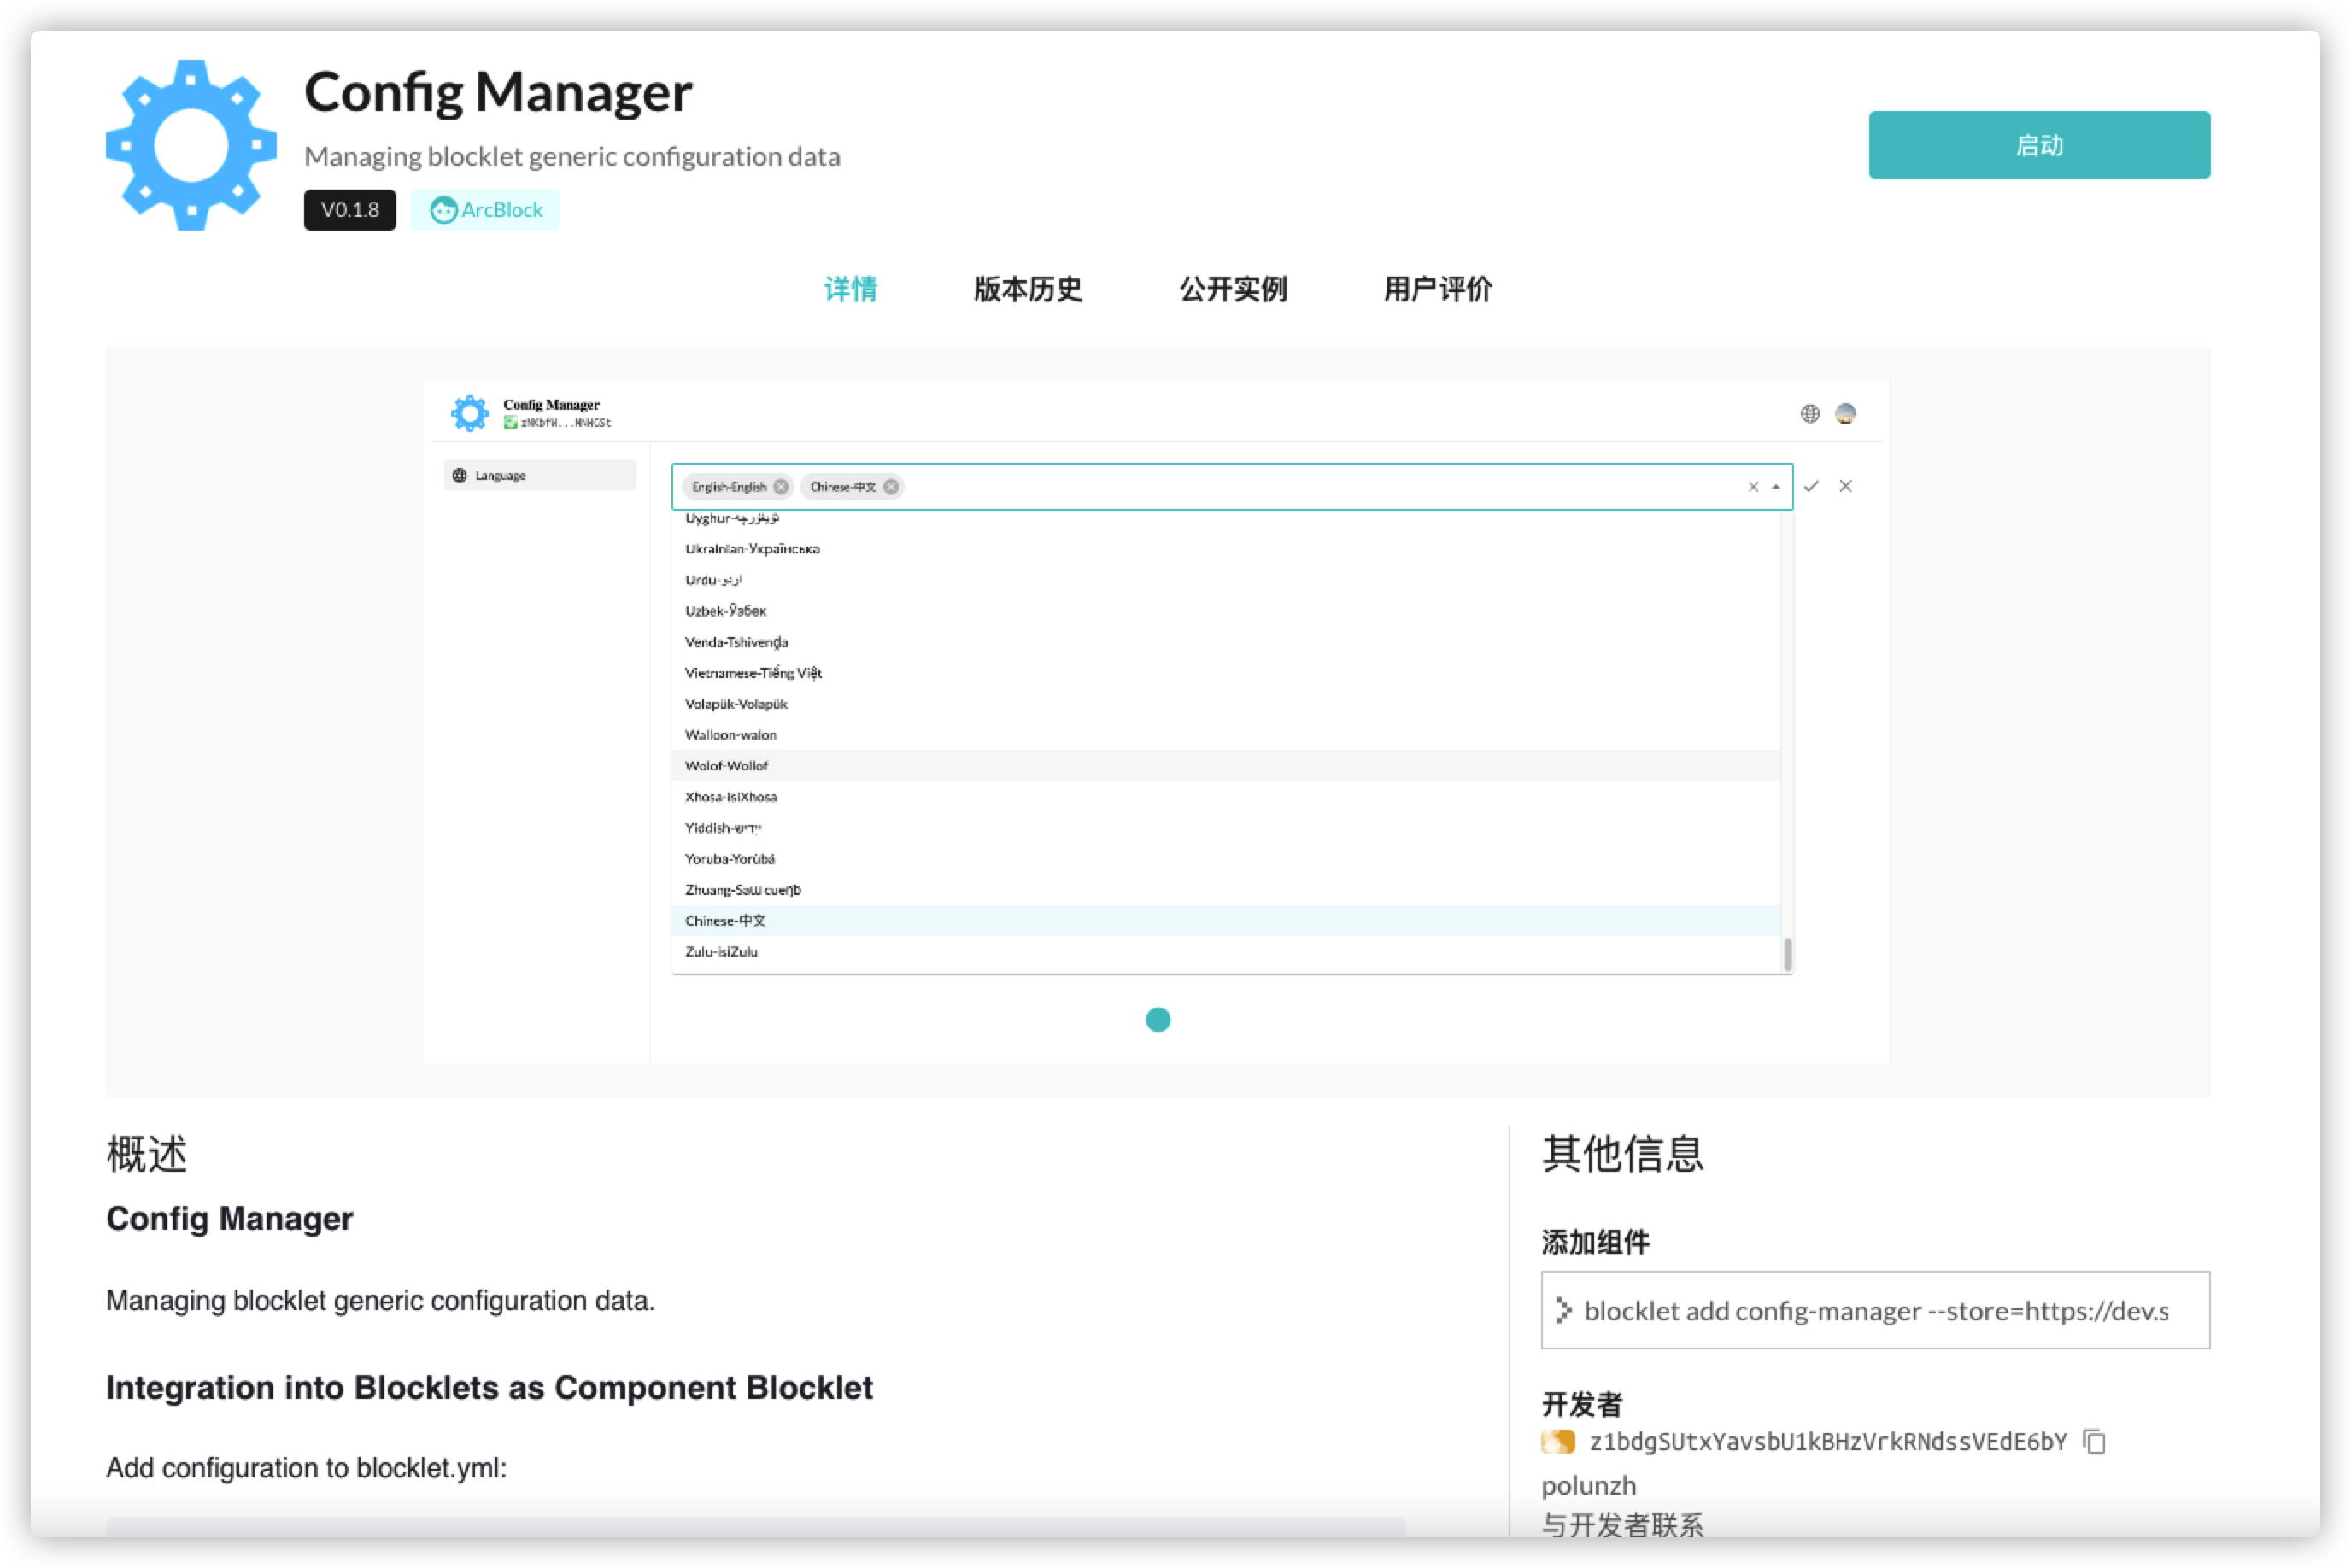
Task: Click the dropdown list scrollbar thumb
Action: (1787, 954)
